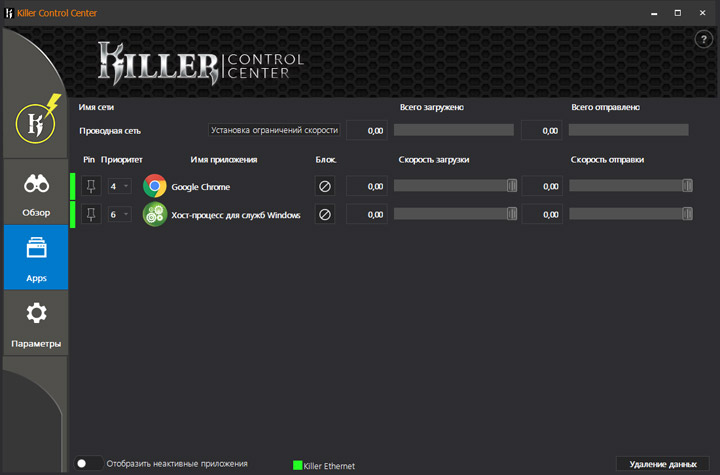Click total uploaded value for Проводная сеть
Image resolution: width=720 pixels, height=475 pixels.
coord(542,130)
